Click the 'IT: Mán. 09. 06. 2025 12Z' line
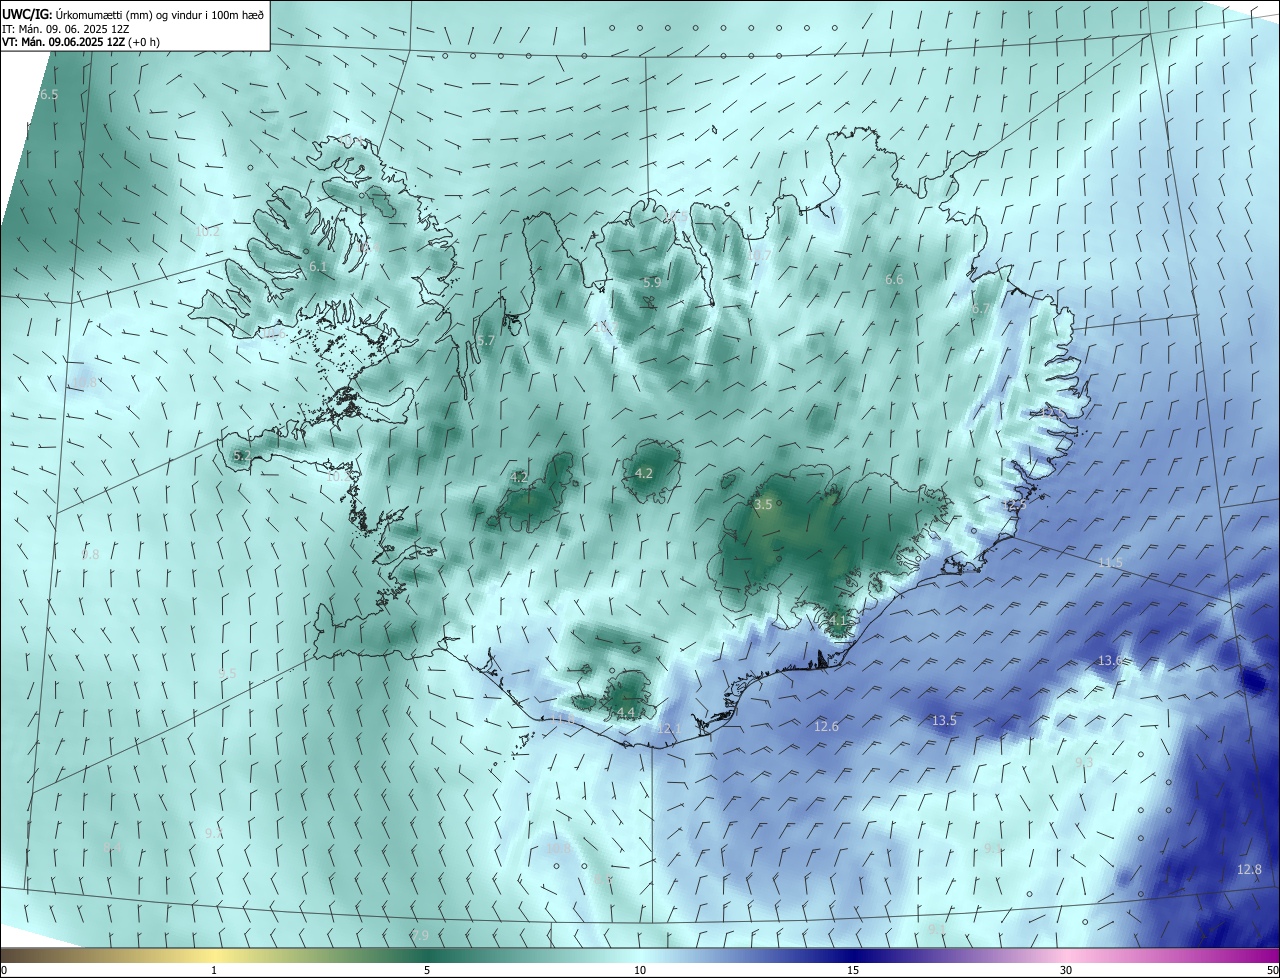The width and height of the screenshot is (1280, 978). pyautogui.click(x=68, y=29)
